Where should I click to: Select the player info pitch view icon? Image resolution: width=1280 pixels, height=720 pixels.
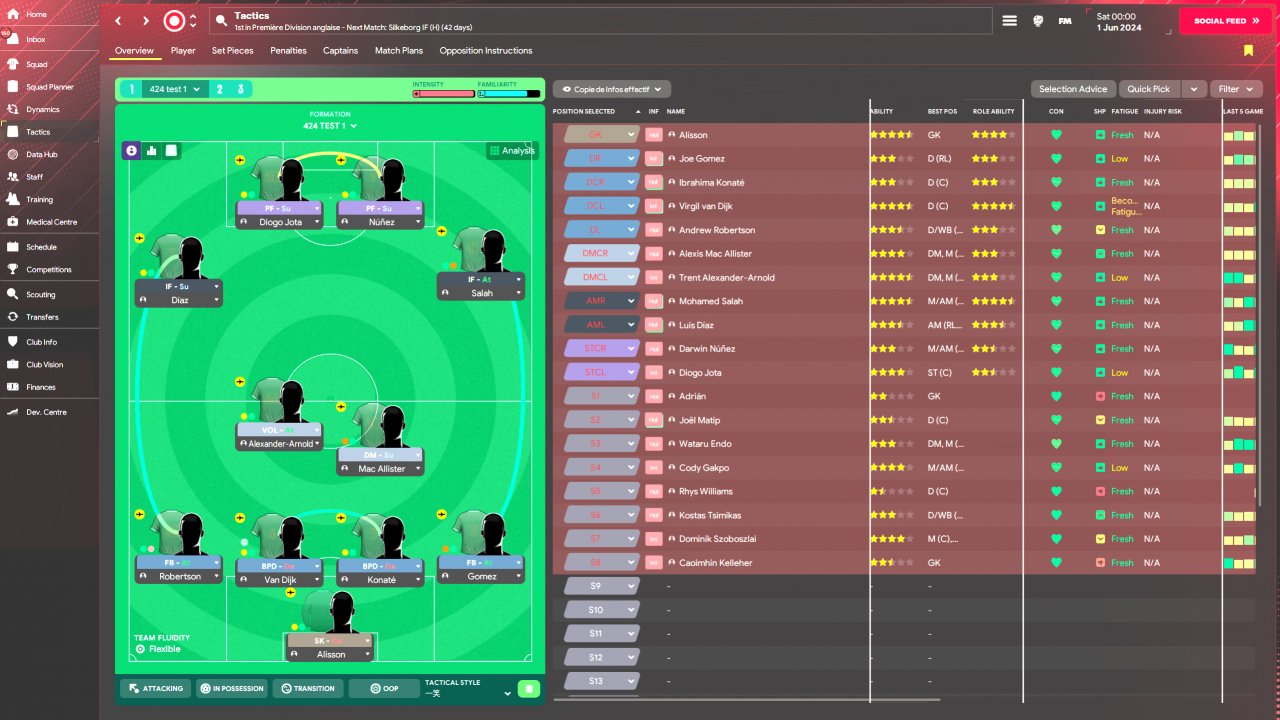click(131, 151)
